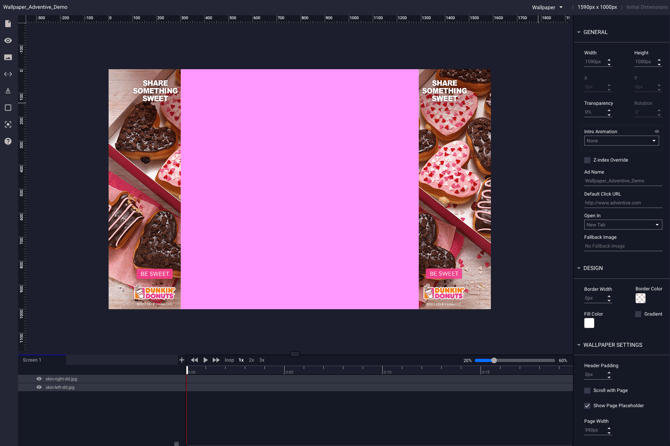Enable the Z-index Override checkbox
The image size is (670, 446).
click(587, 160)
